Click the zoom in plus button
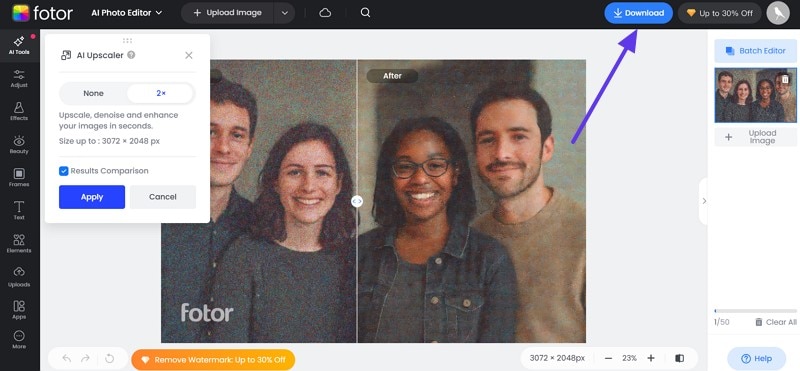800x371 pixels. coord(651,358)
